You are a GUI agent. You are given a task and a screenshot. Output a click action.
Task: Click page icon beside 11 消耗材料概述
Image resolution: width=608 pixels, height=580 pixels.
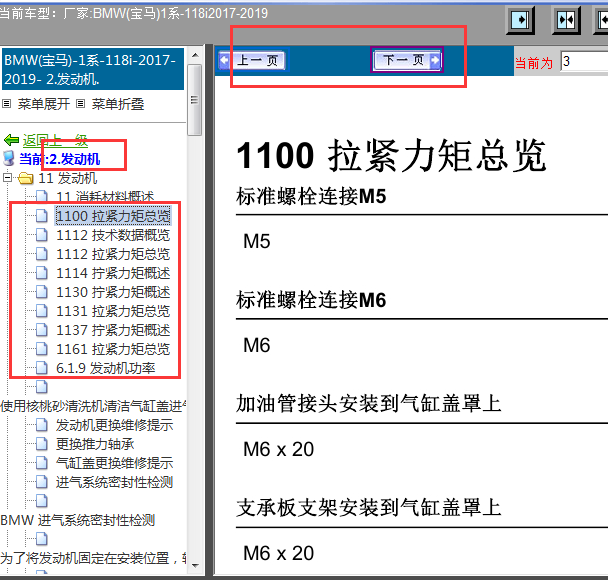(x=42, y=197)
